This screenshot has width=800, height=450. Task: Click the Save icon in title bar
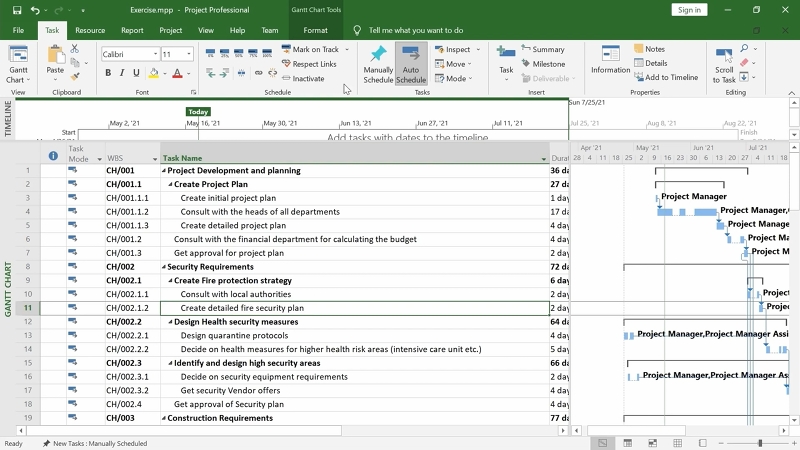pos(17,10)
